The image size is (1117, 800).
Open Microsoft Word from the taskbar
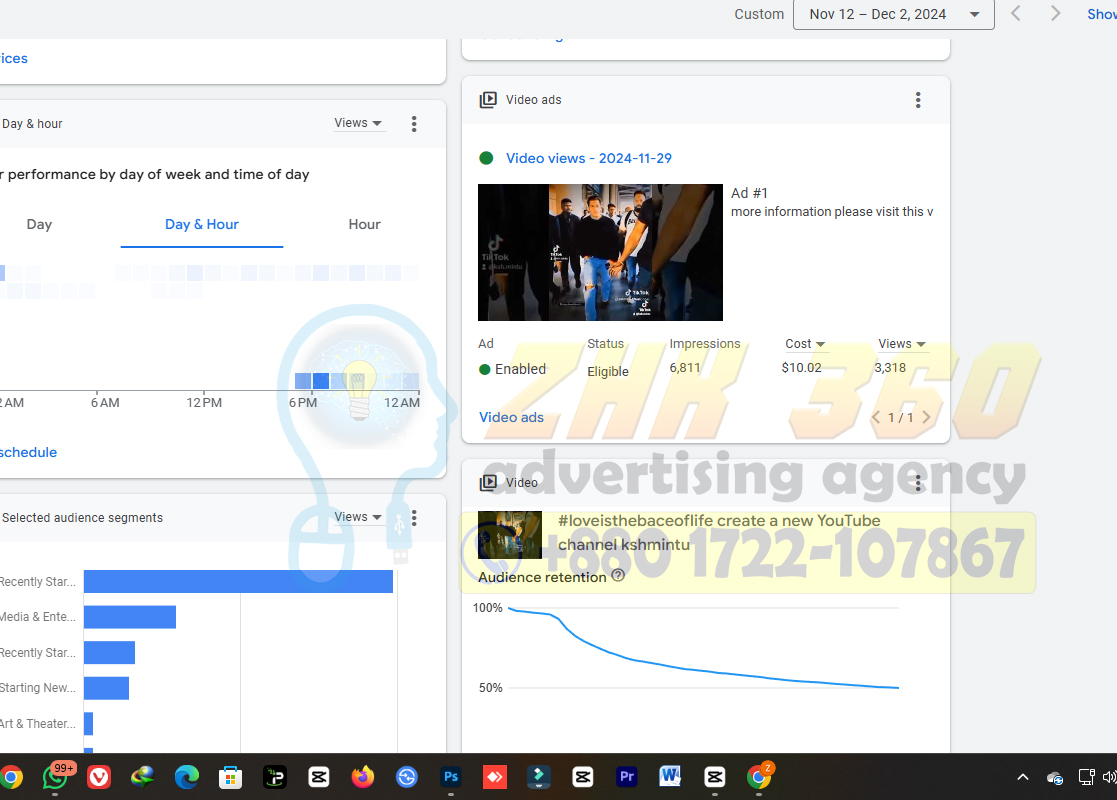[670, 776]
